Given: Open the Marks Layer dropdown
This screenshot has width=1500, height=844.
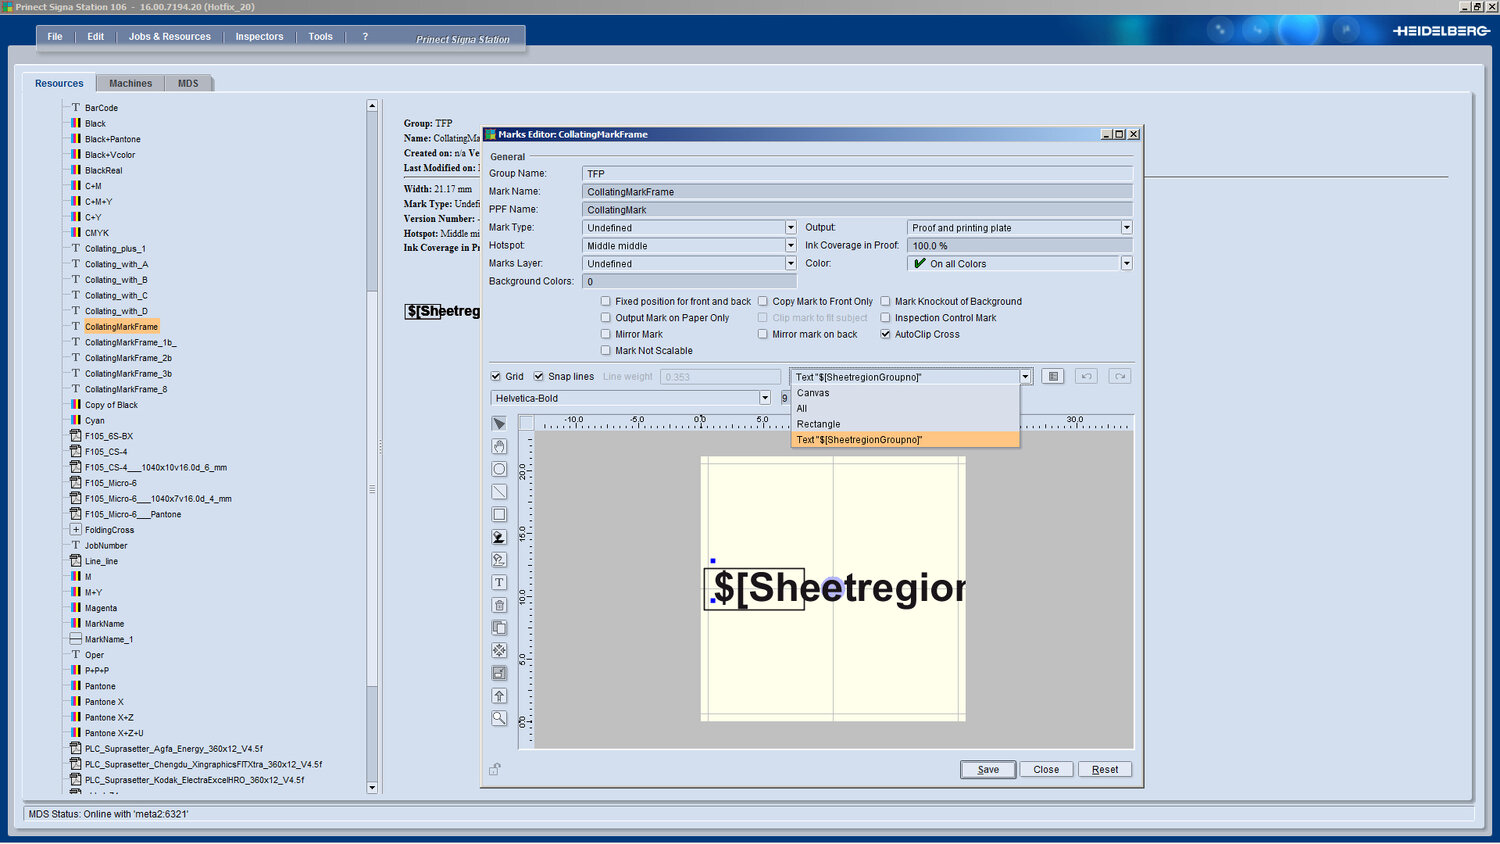Looking at the screenshot, I should (x=790, y=264).
